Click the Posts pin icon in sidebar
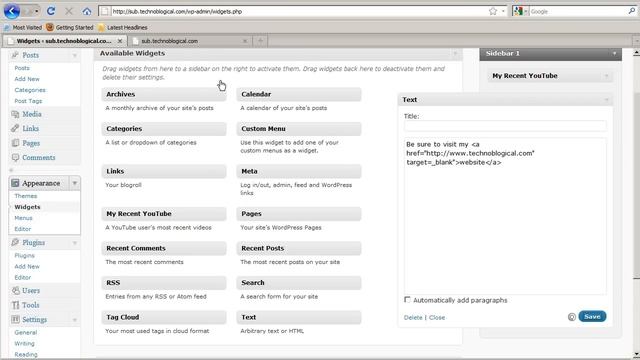Viewport: 640px width, 360px height. point(16,55)
